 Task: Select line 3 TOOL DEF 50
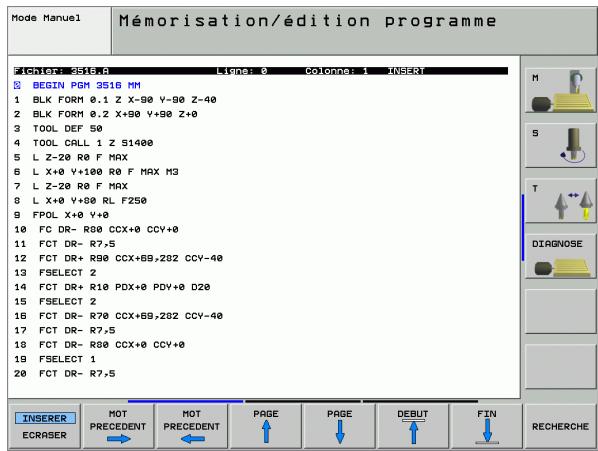pyautogui.click(x=58, y=128)
